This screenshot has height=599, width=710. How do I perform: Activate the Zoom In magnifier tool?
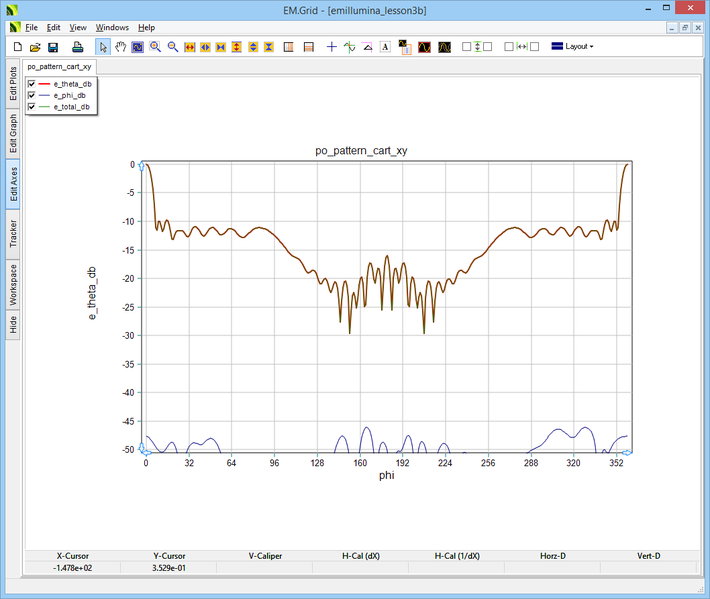point(155,47)
